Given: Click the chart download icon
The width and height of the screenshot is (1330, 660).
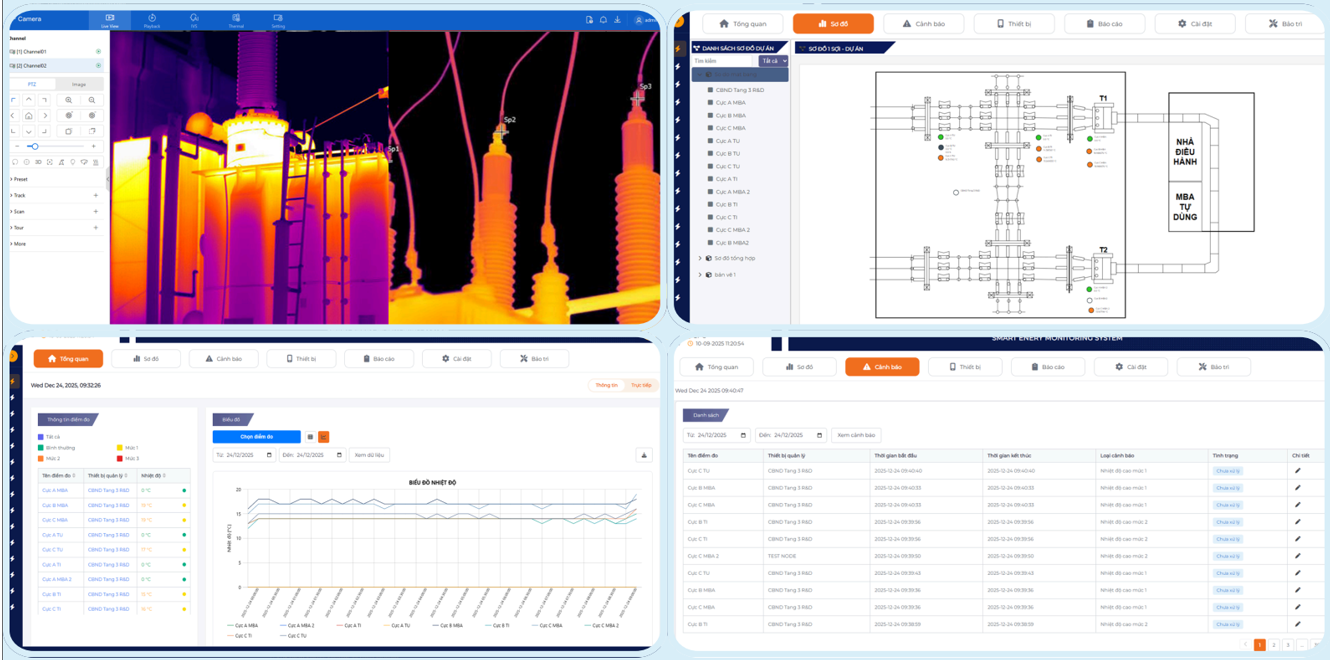Looking at the screenshot, I should (644, 455).
